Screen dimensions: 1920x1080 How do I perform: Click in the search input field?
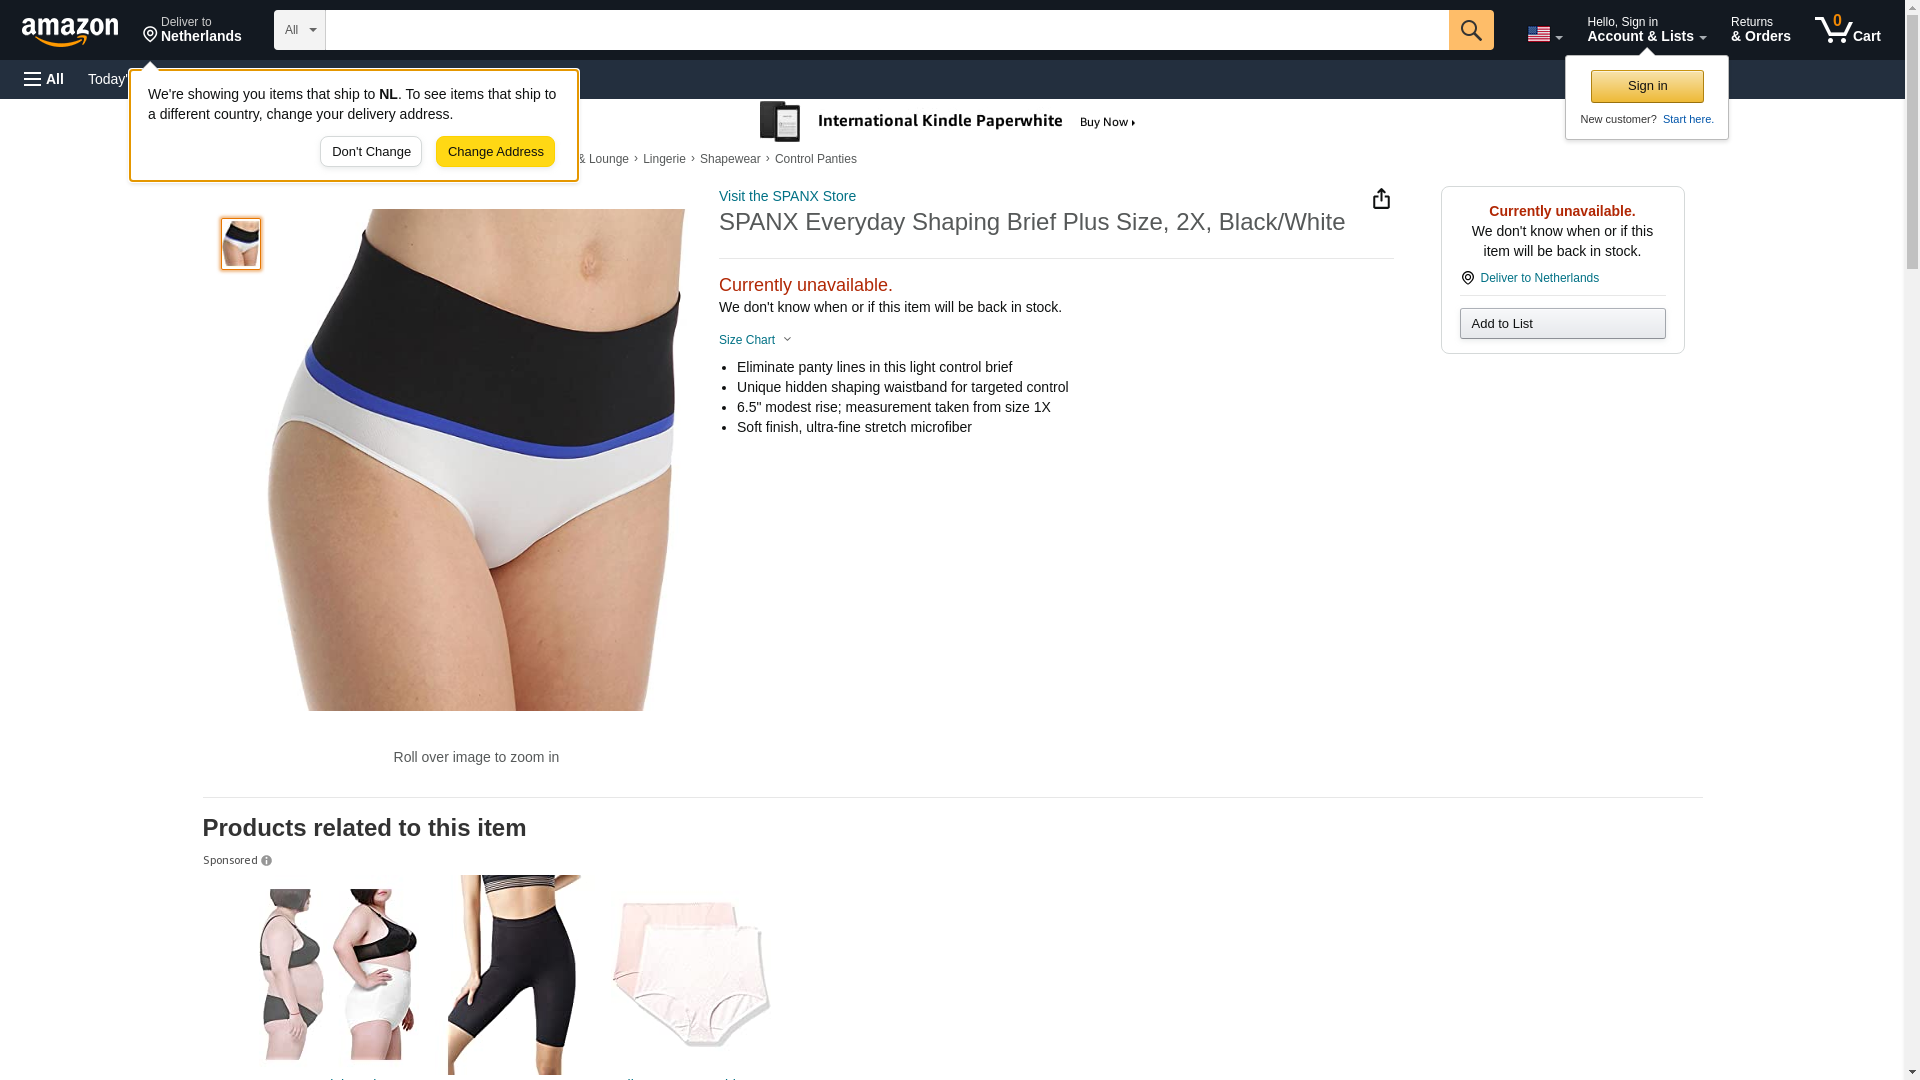click(887, 30)
